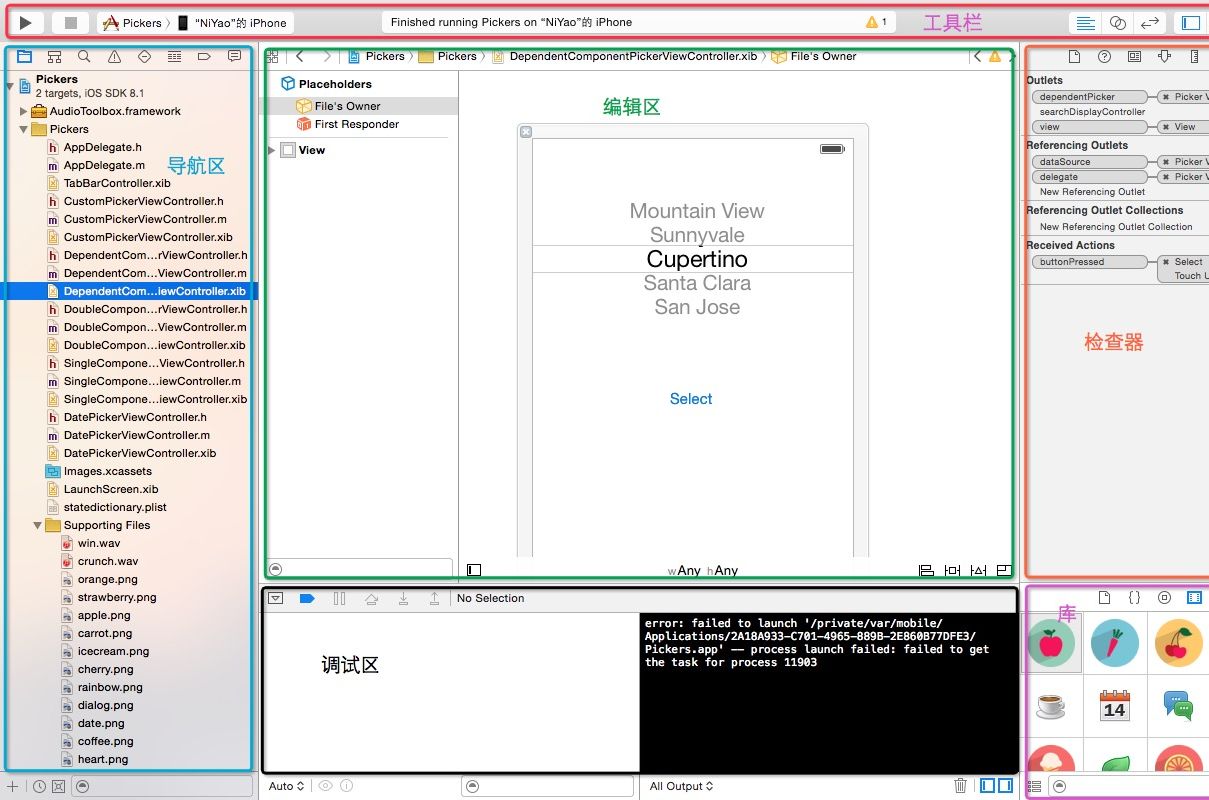Screen dimensions: 1209x800
Task: Click the warning count in the activity status
Action: 876,22
